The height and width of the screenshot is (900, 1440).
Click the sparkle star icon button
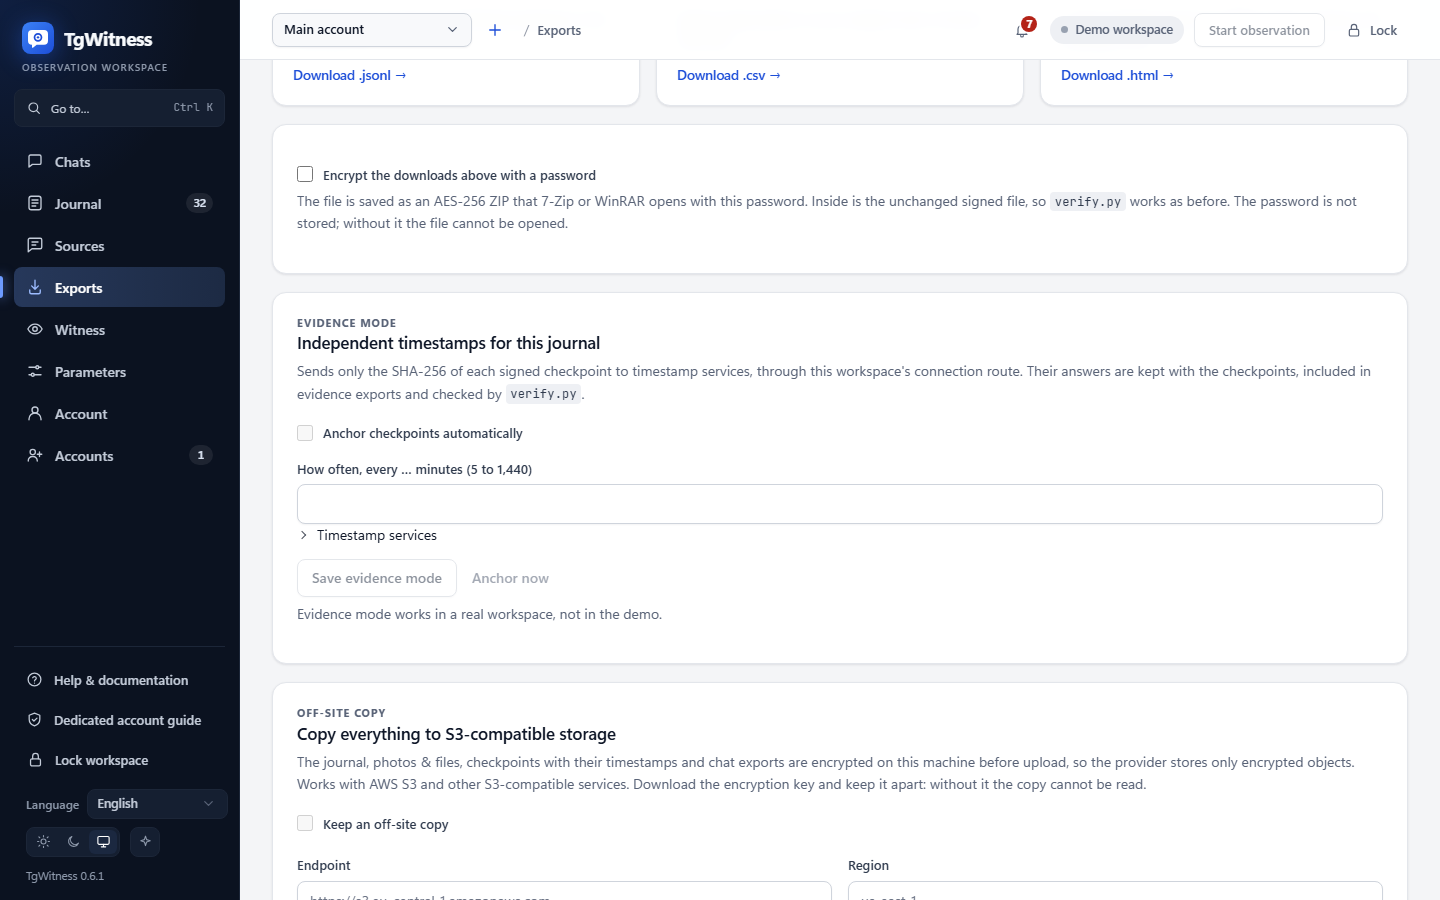145,841
